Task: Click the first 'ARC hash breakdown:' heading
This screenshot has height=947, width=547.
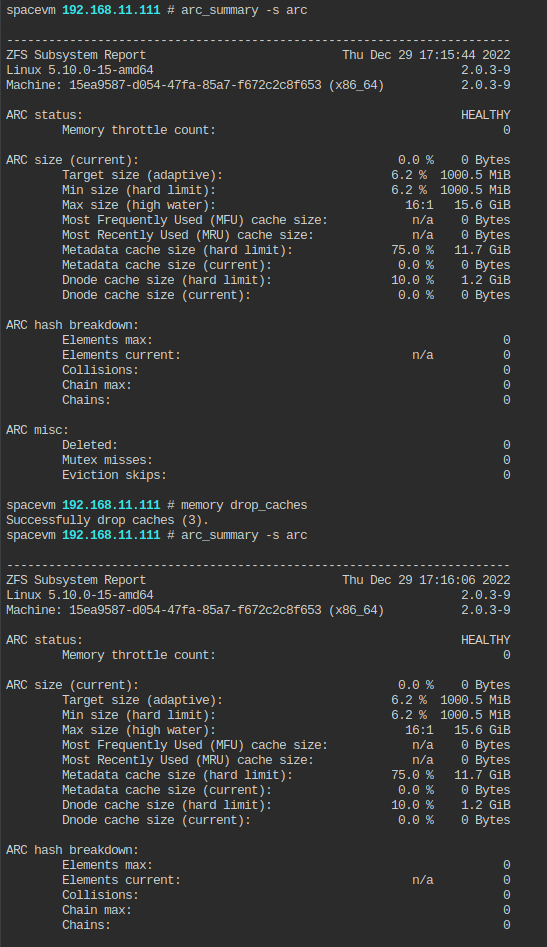Action: (72, 325)
